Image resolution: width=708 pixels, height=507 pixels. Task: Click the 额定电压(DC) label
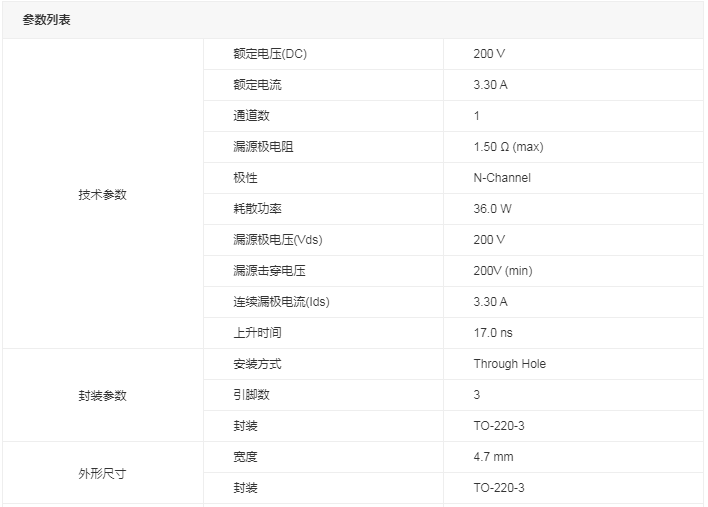(270, 54)
